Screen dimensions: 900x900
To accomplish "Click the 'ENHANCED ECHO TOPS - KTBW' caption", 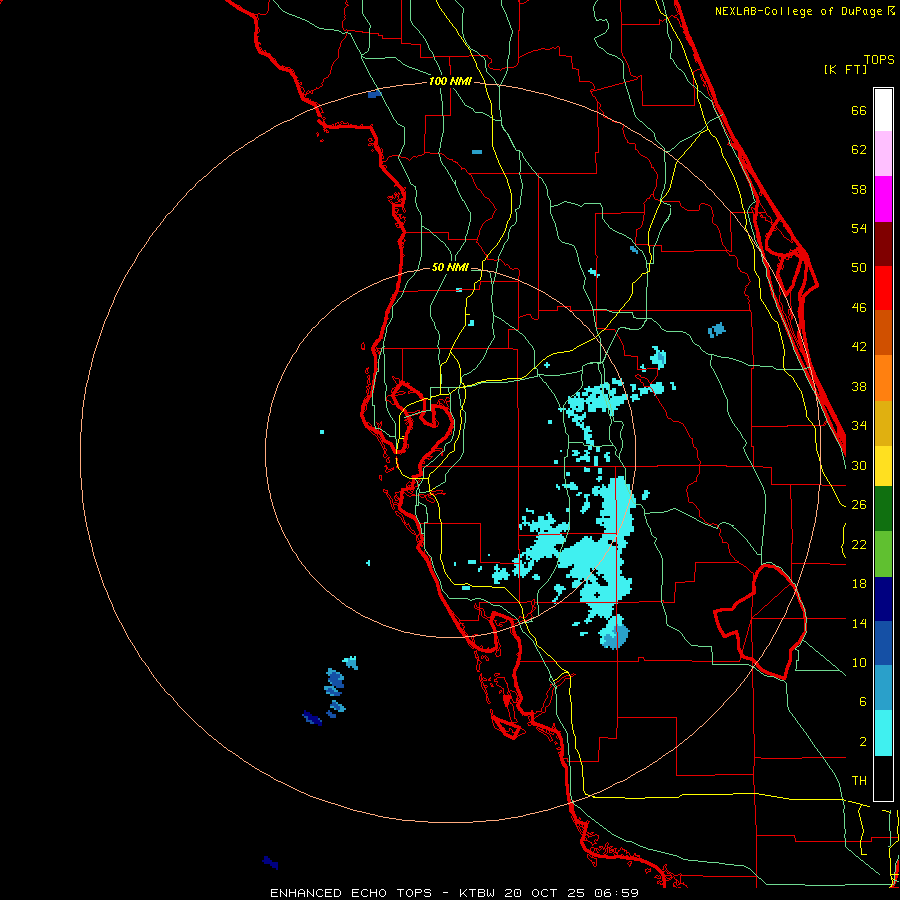I will (382, 893).
